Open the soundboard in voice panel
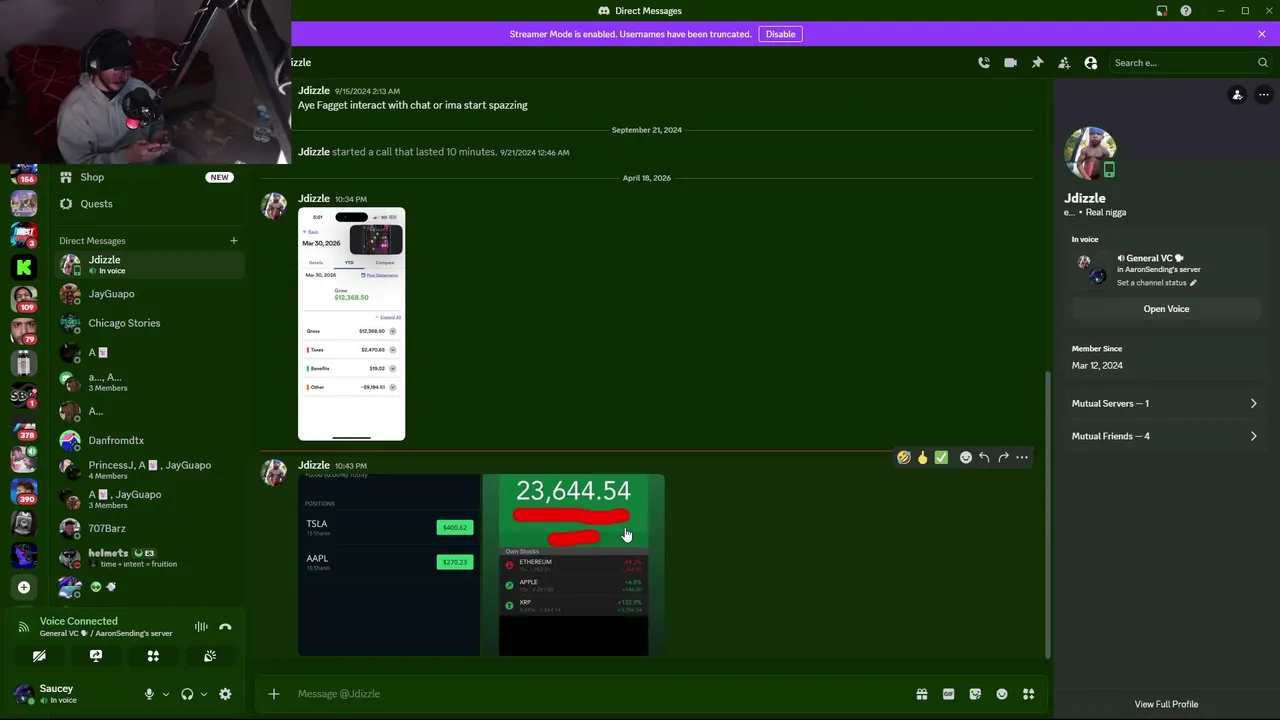The height and width of the screenshot is (720, 1280). click(x=210, y=656)
